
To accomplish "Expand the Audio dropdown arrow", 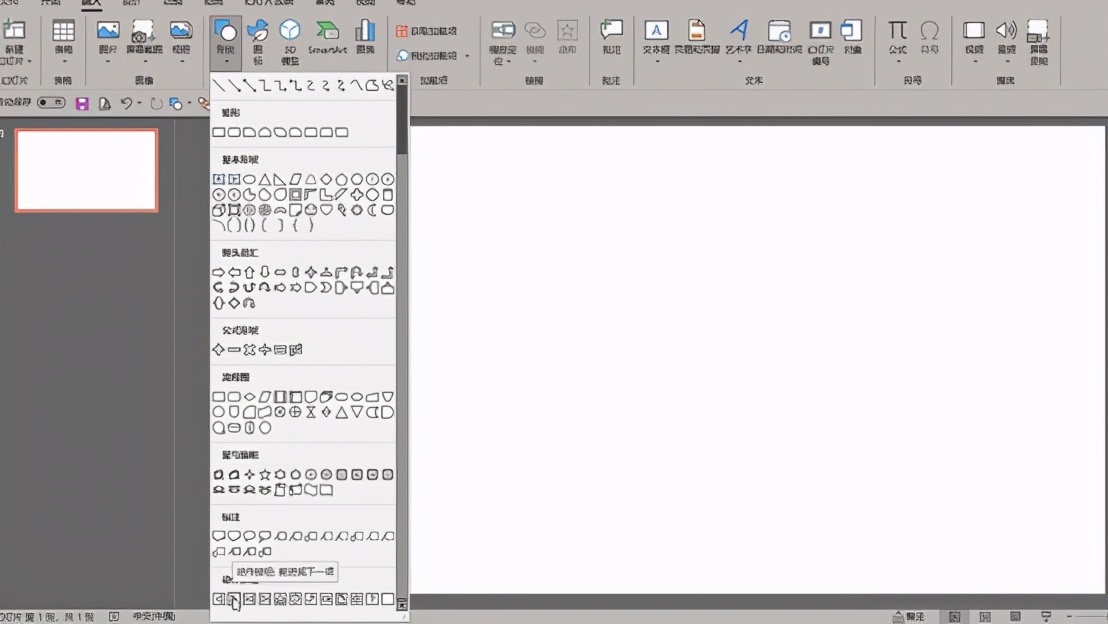I will (x=1006, y=61).
